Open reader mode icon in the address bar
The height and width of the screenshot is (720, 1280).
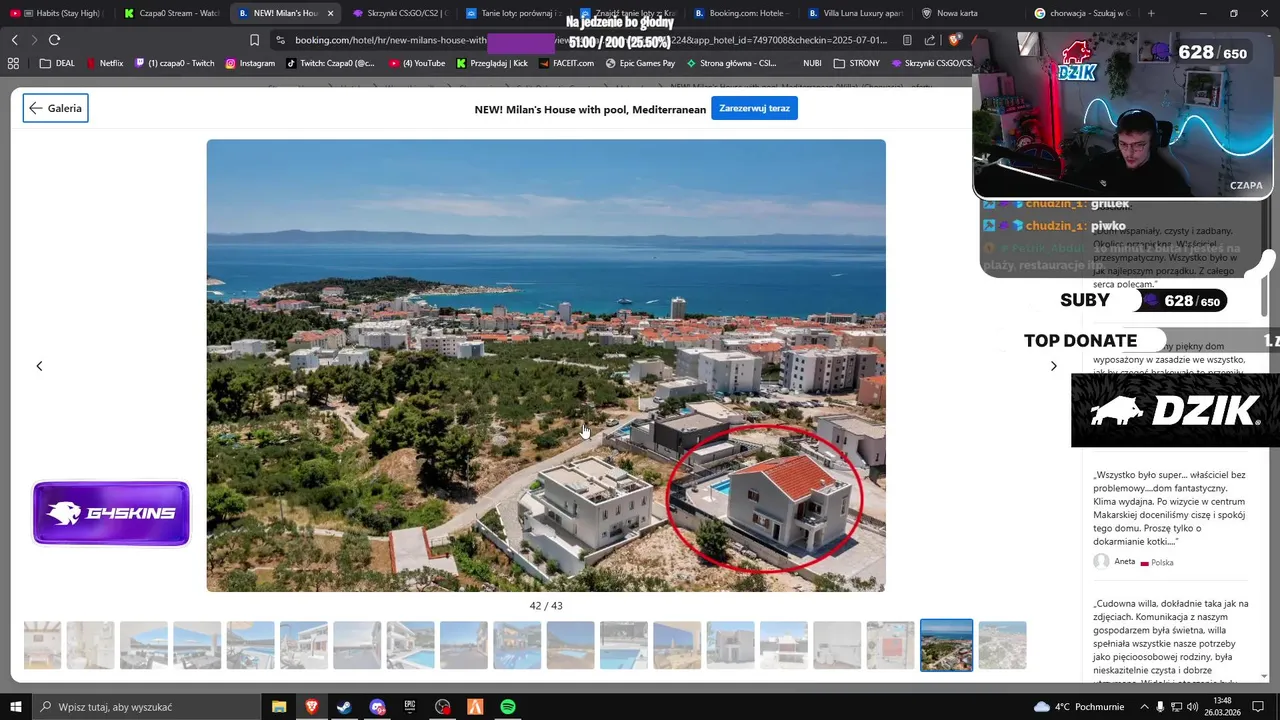(x=907, y=40)
